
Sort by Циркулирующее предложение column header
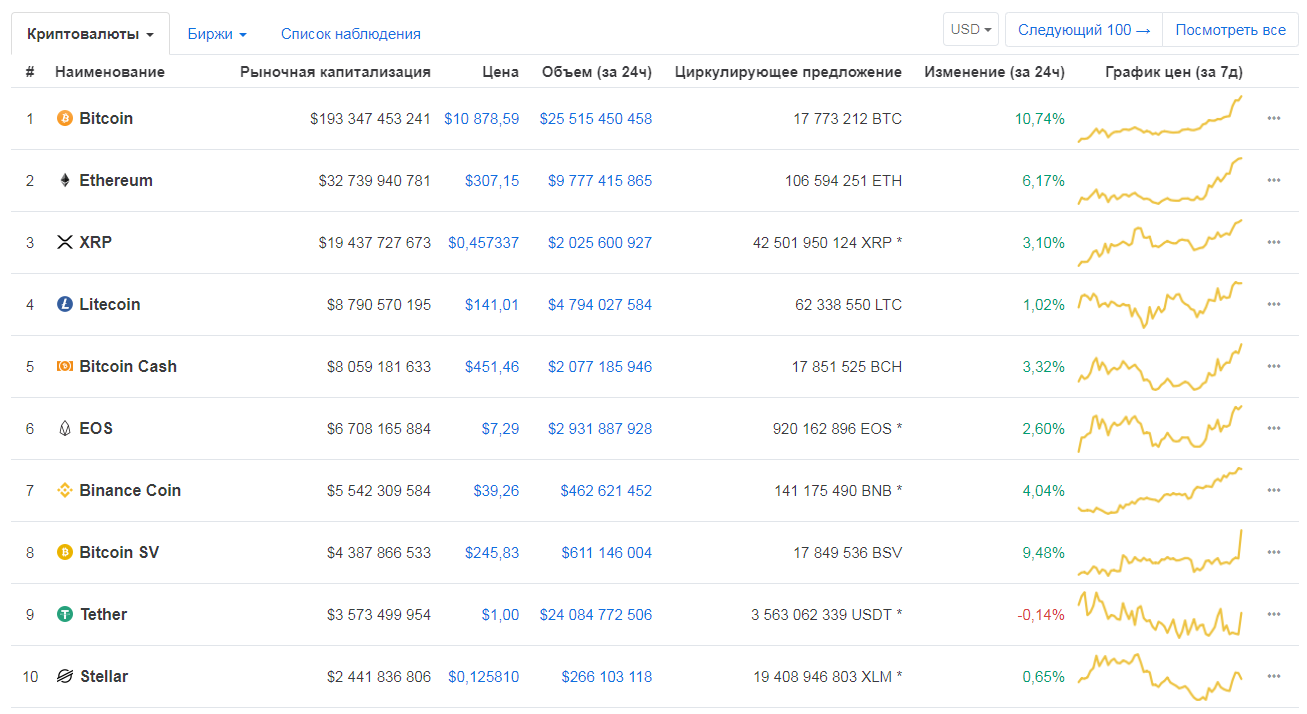click(788, 72)
